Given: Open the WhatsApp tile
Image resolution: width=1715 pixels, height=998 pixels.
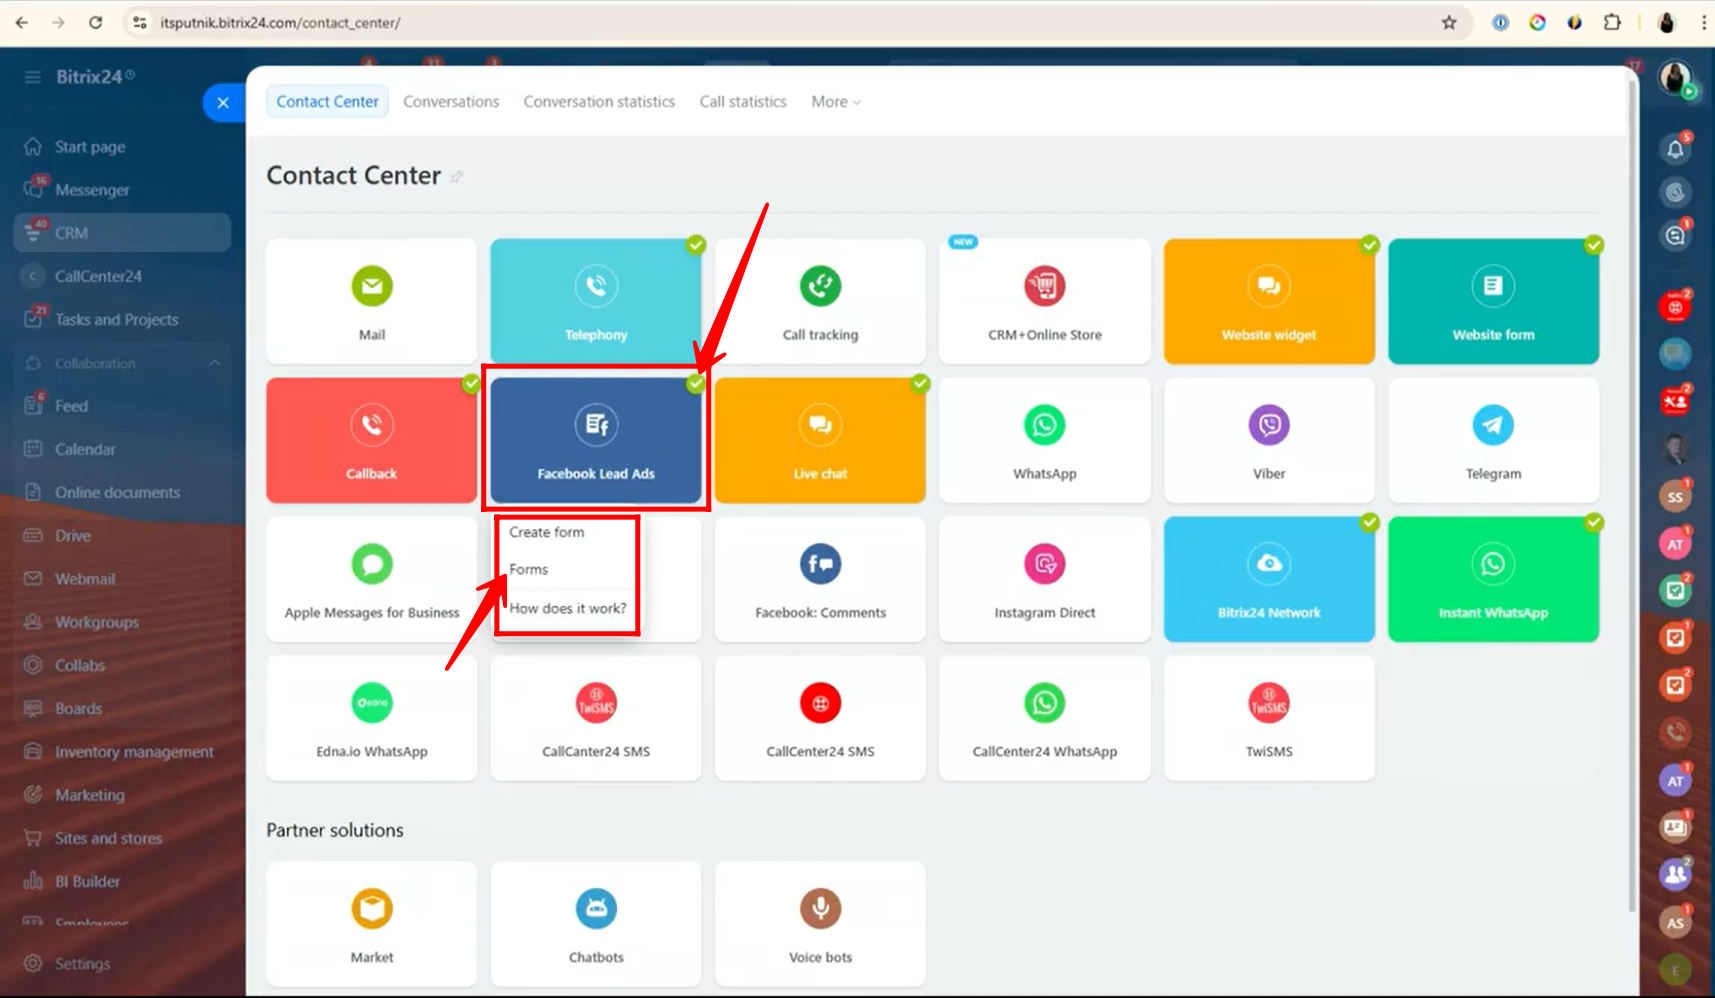Looking at the screenshot, I should click(x=1045, y=440).
